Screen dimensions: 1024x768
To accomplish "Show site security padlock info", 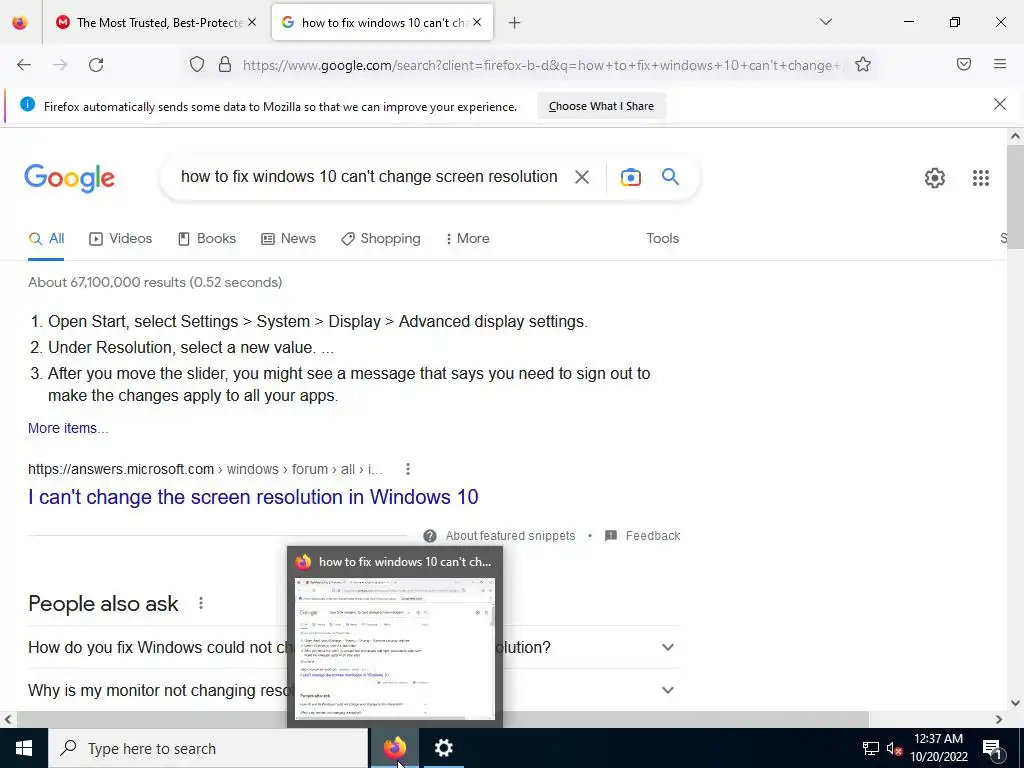I will [225, 65].
